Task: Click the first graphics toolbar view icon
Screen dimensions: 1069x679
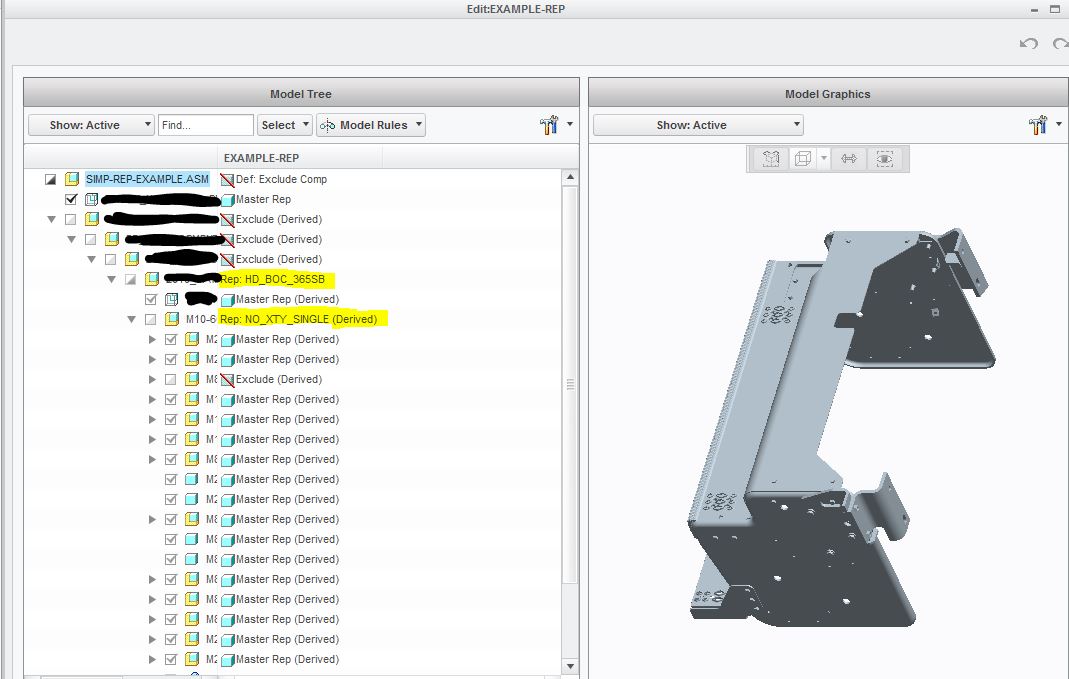Action: (771, 159)
